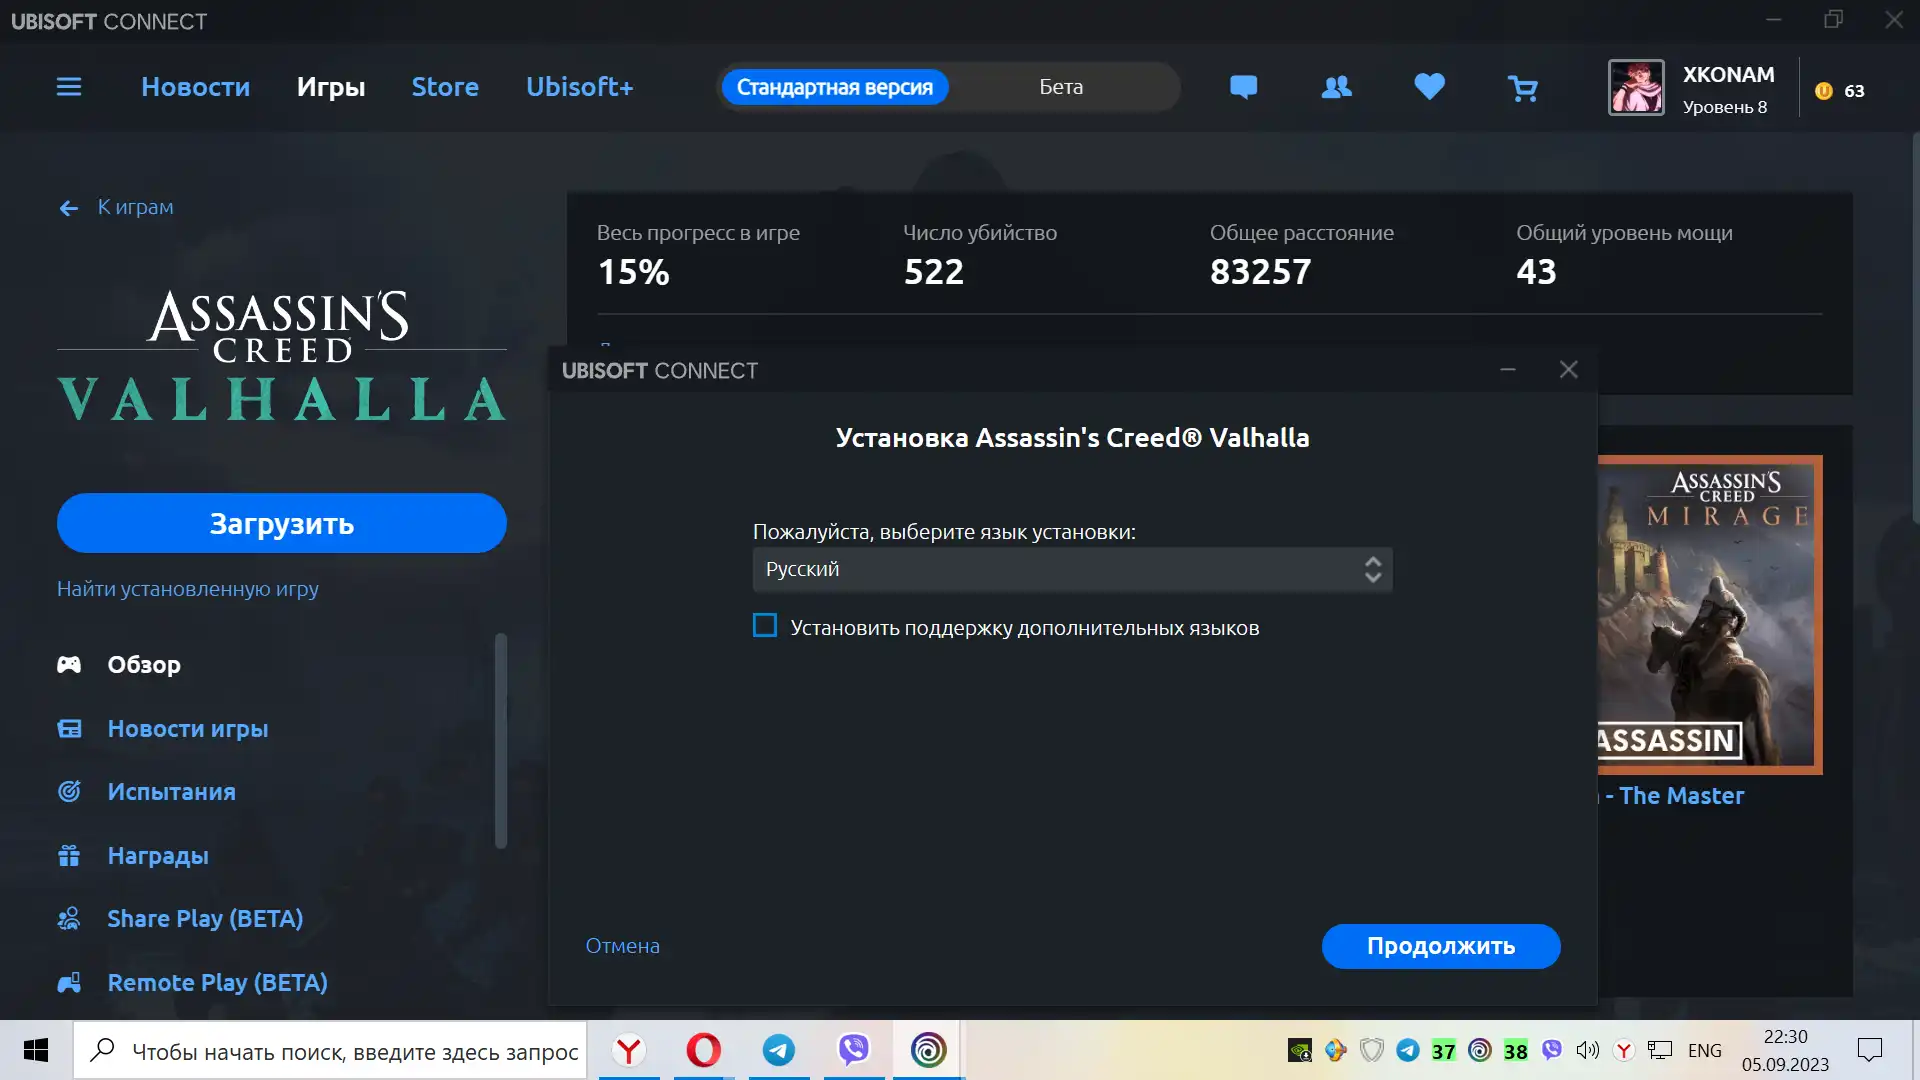Click the Общее расстояние value 83257
This screenshot has width=1920, height=1080.
tap(1260, 272)
